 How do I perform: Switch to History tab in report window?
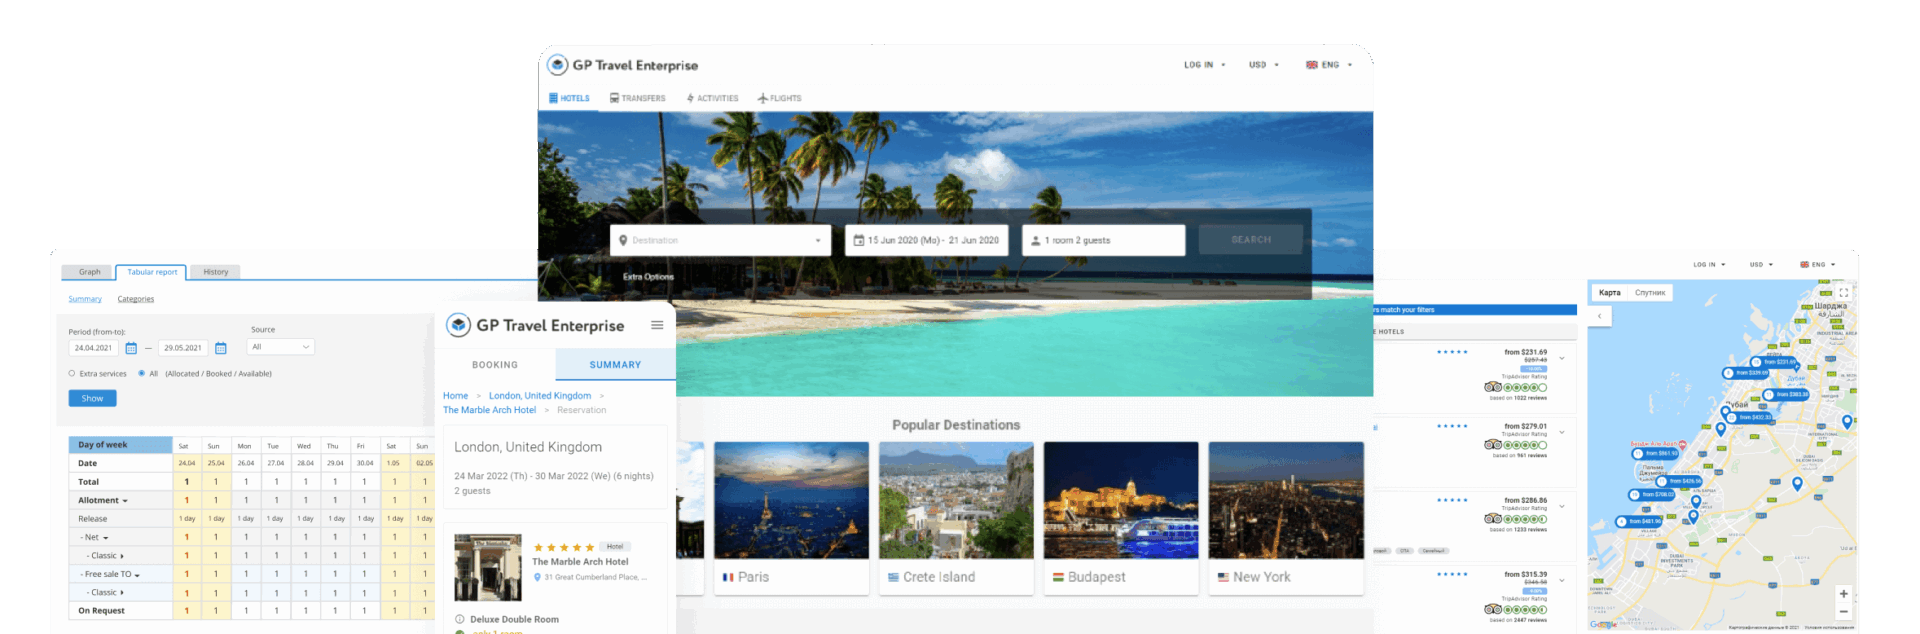coord(216,272)
